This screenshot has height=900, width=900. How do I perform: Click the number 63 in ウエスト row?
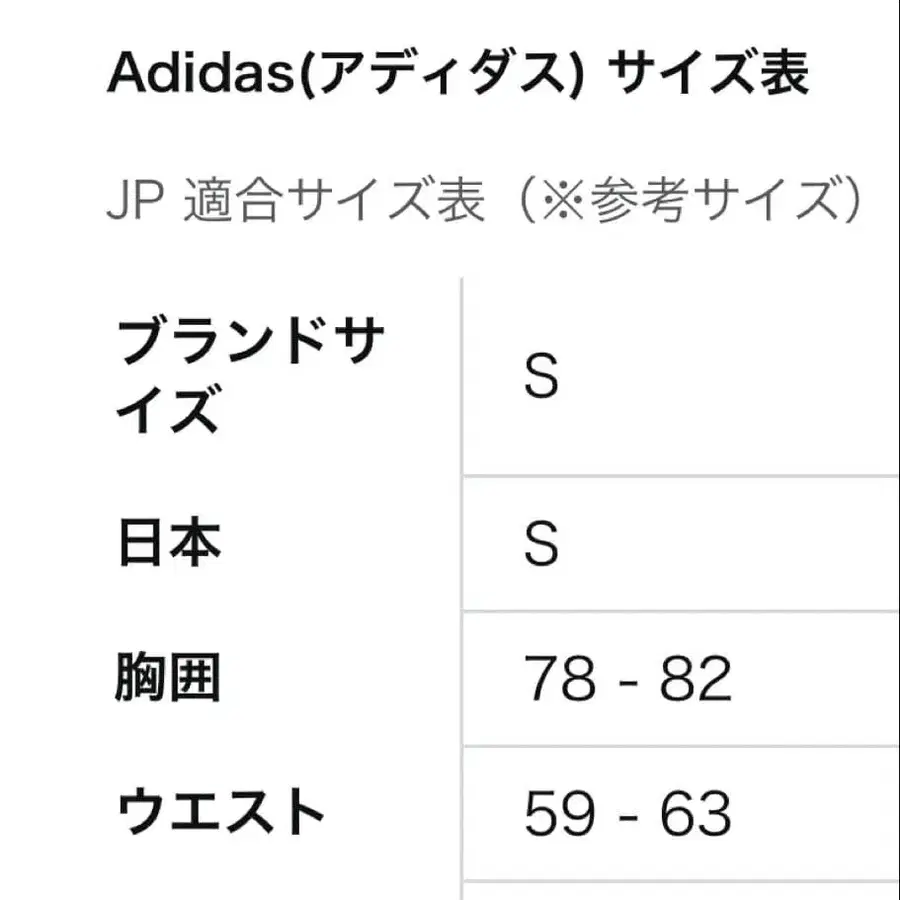[696, 813]
